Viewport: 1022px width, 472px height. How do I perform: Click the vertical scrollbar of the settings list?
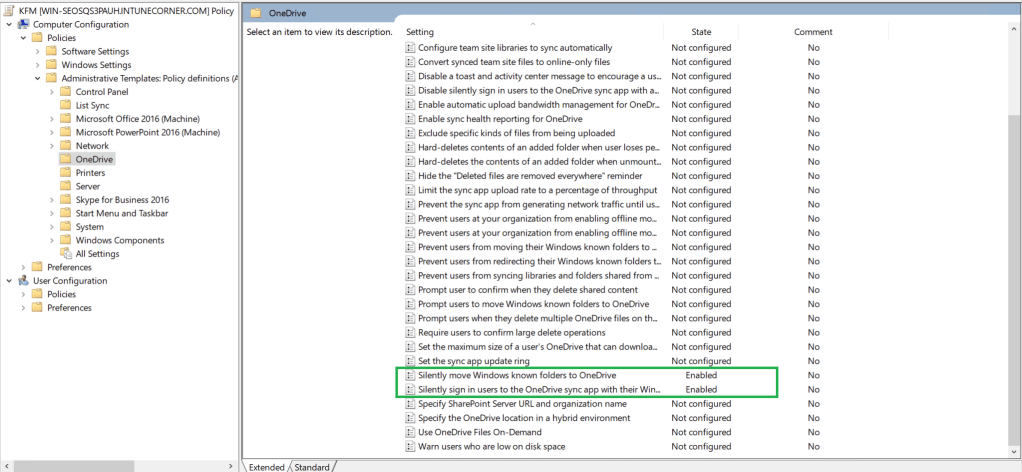click(x=1014, y=250)
